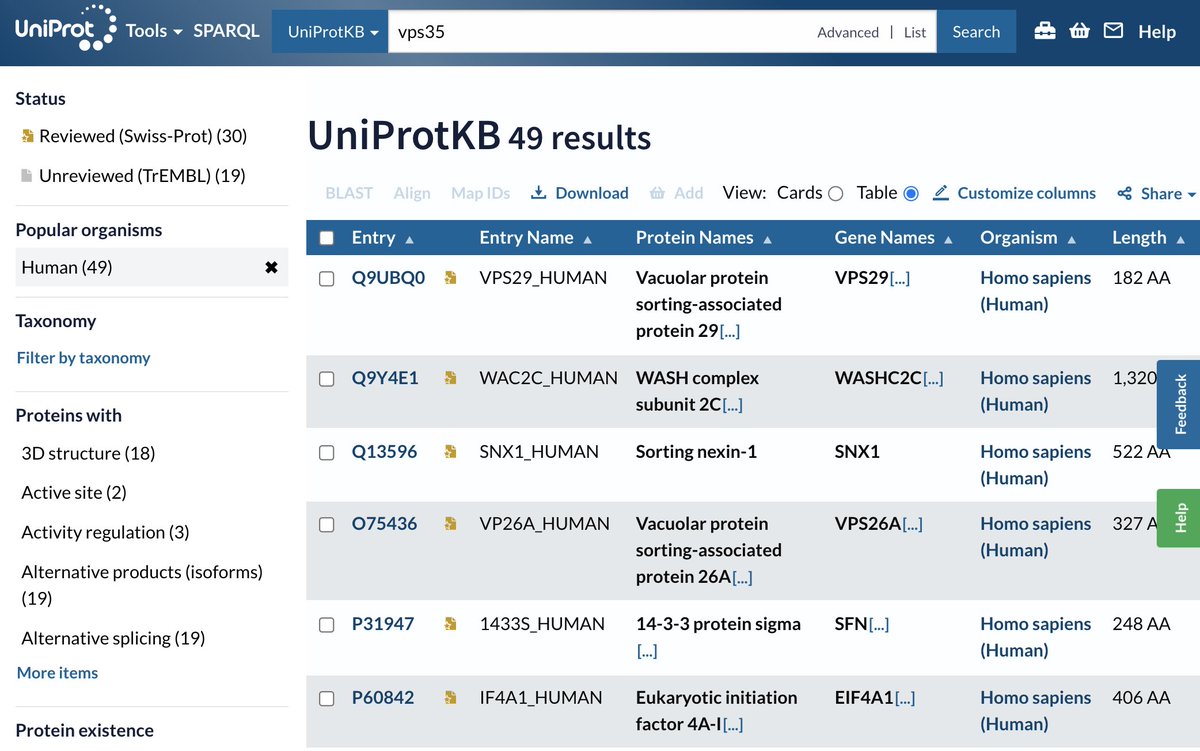The height and width of the screenshot is (751, 1200).
Task: Open Customize columns
Action: click(x=1014, y=194)
